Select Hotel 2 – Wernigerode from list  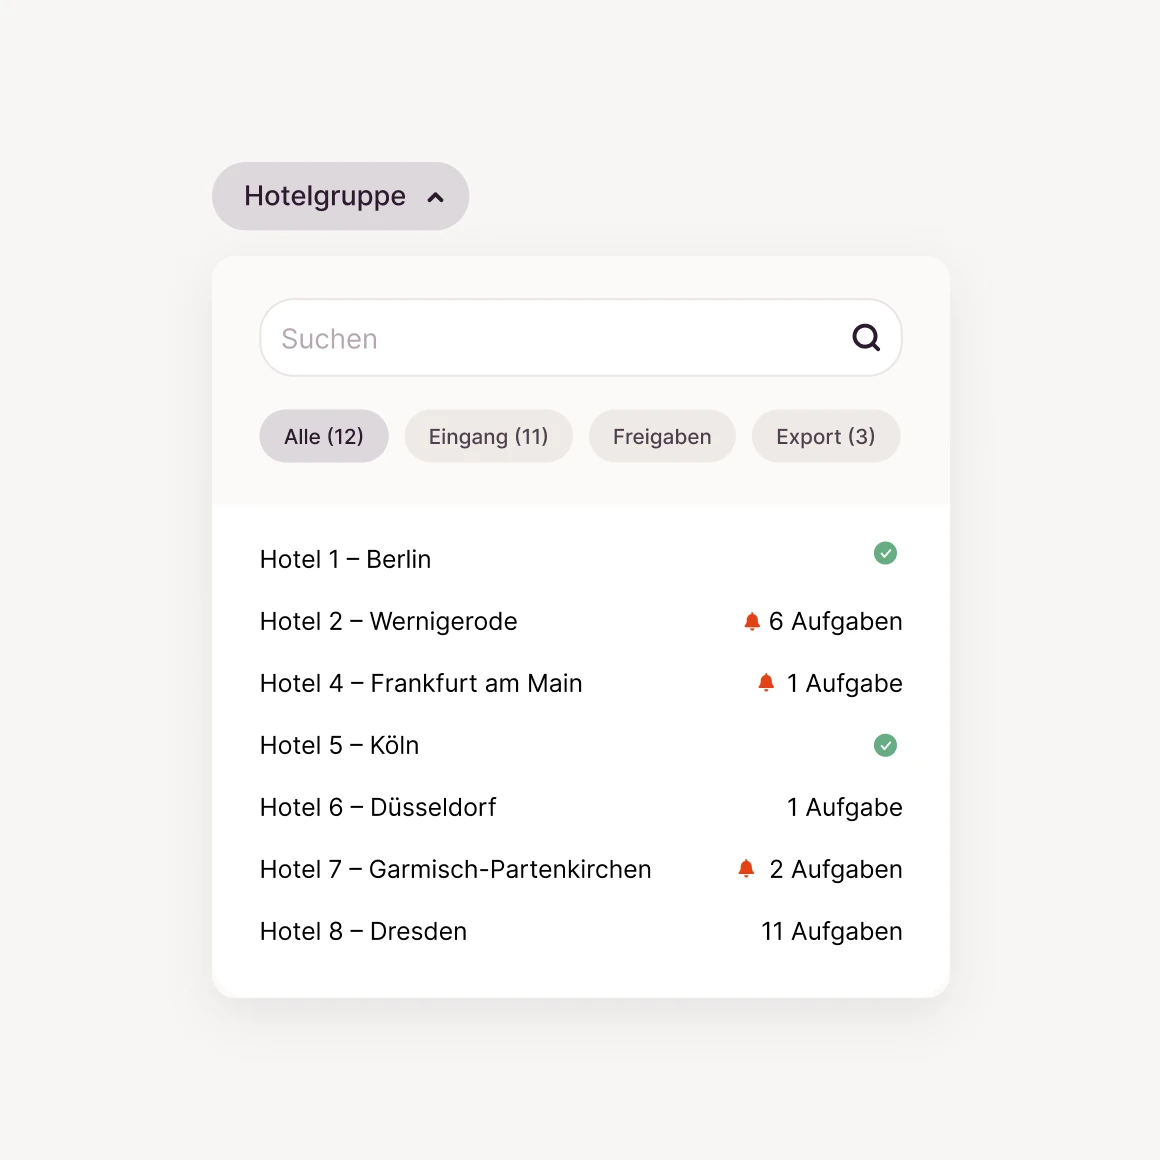click(388, 621)
